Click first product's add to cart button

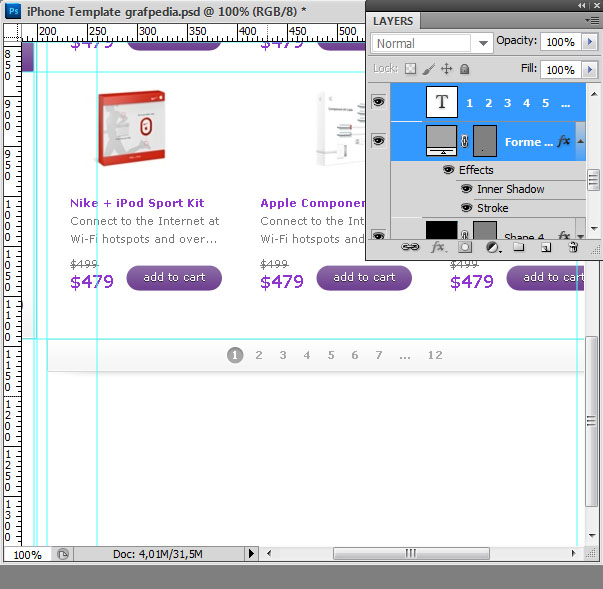(x=174, y=278)
